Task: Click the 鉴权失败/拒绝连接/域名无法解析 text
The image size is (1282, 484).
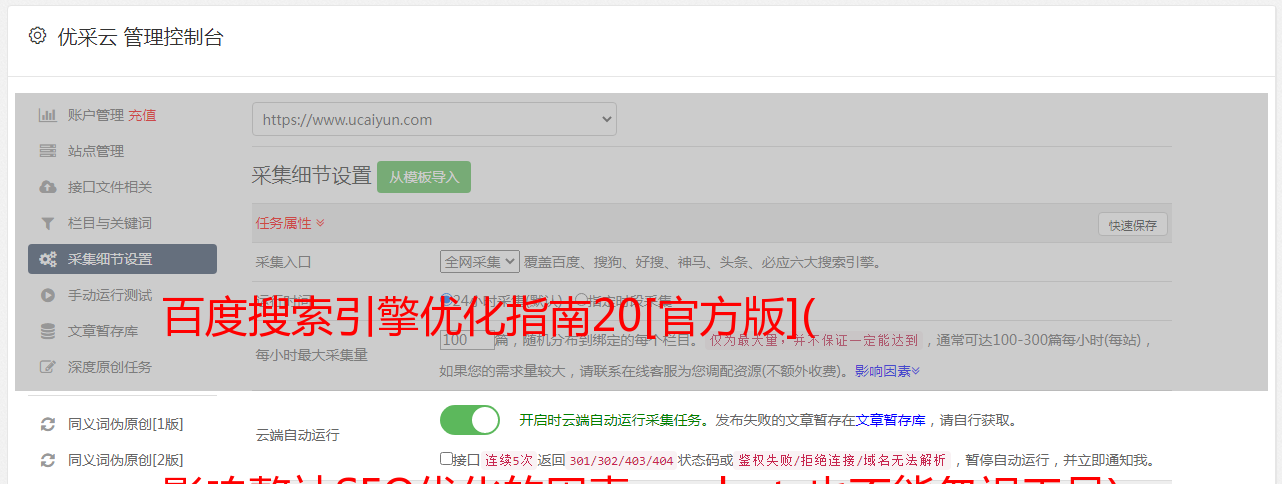Action: pos(842,460)
